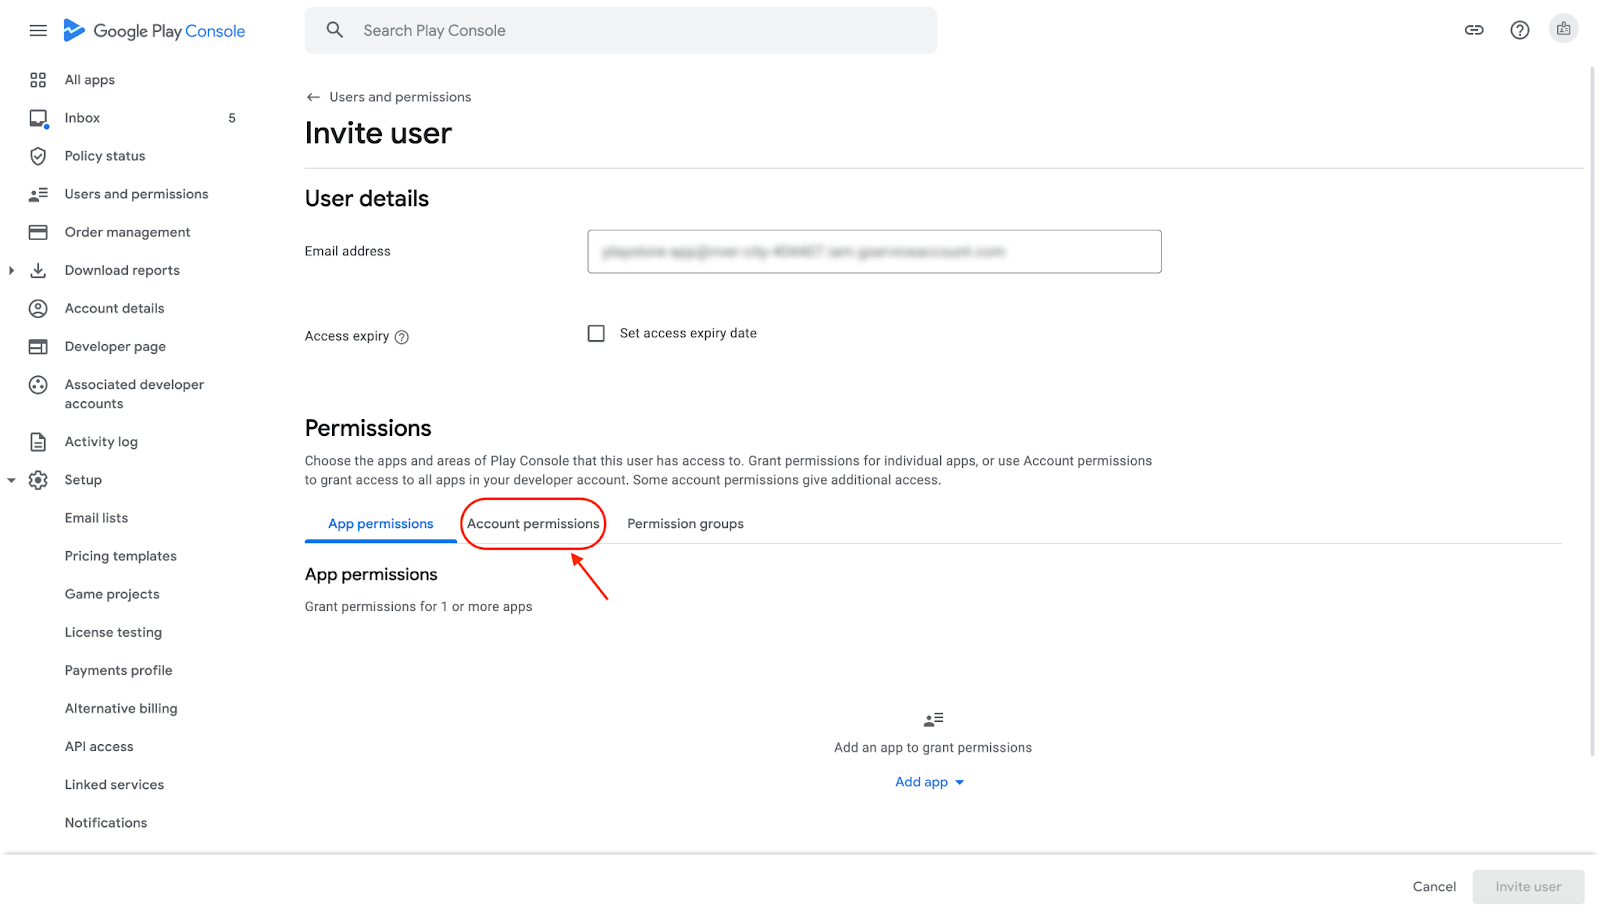This screenshot has width=1600, height=919.
Task: Click the copy link icon
Action: 1474,30
